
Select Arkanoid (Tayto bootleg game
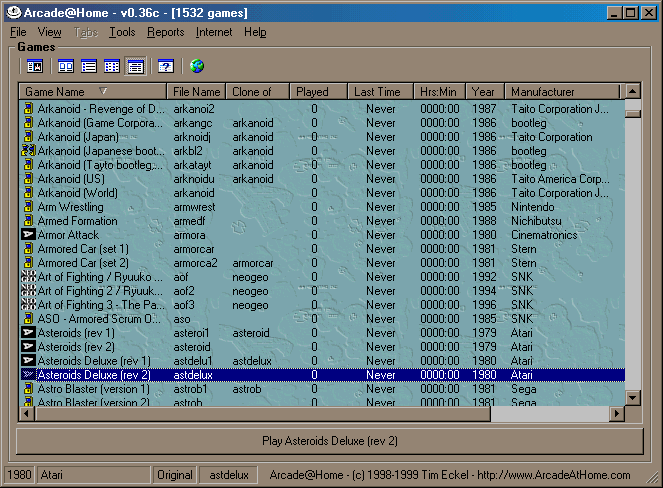[x=322, y=164]
